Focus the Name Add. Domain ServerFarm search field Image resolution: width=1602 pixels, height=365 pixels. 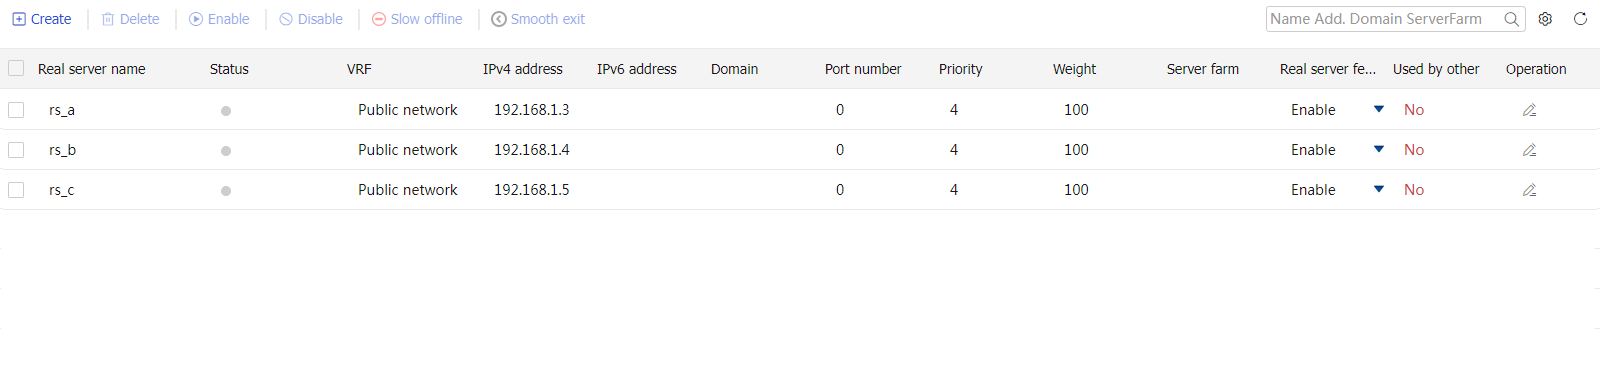pyautogui.click(x=1385, y=19)
